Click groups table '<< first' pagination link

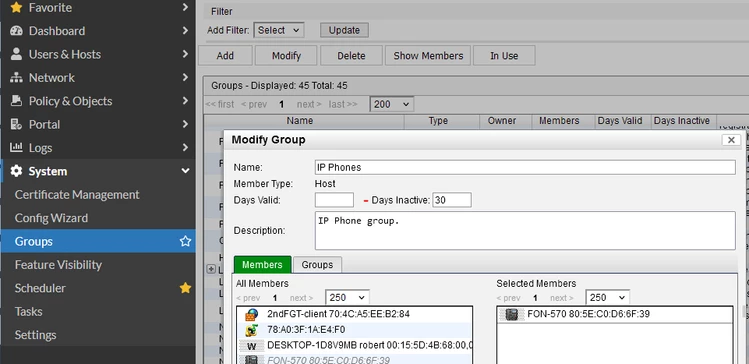pos(220,104)
